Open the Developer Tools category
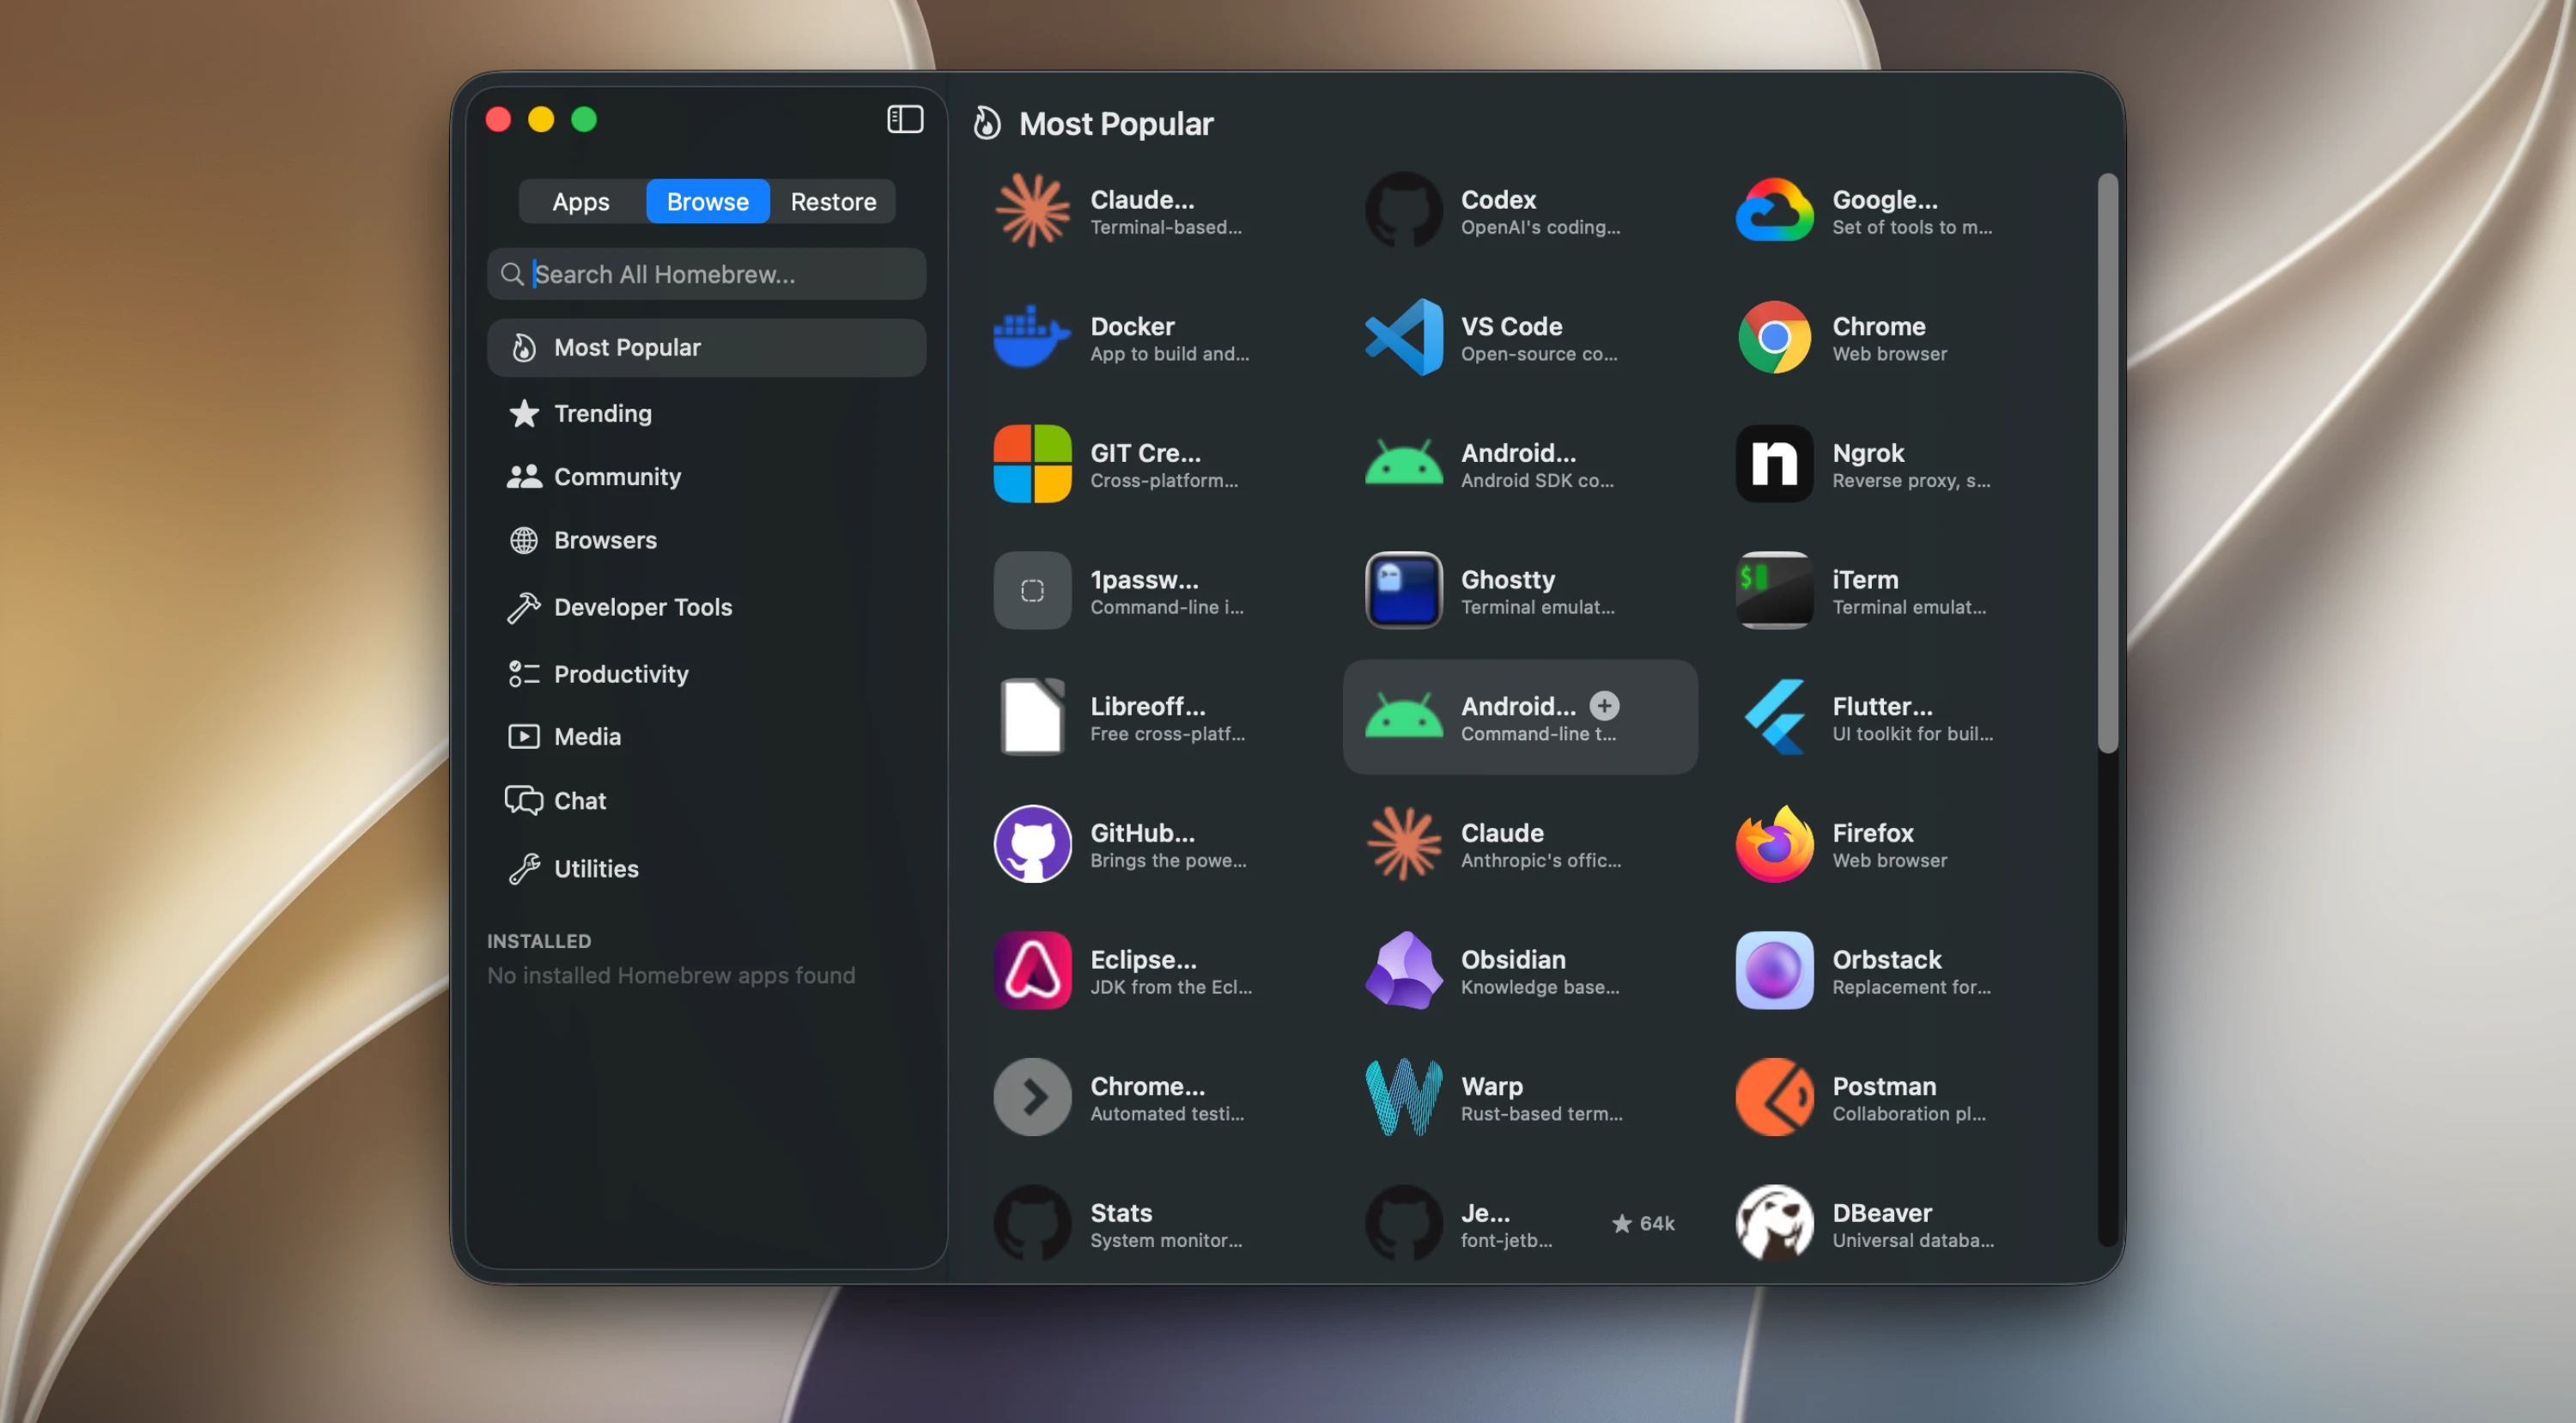 (706, 608)
